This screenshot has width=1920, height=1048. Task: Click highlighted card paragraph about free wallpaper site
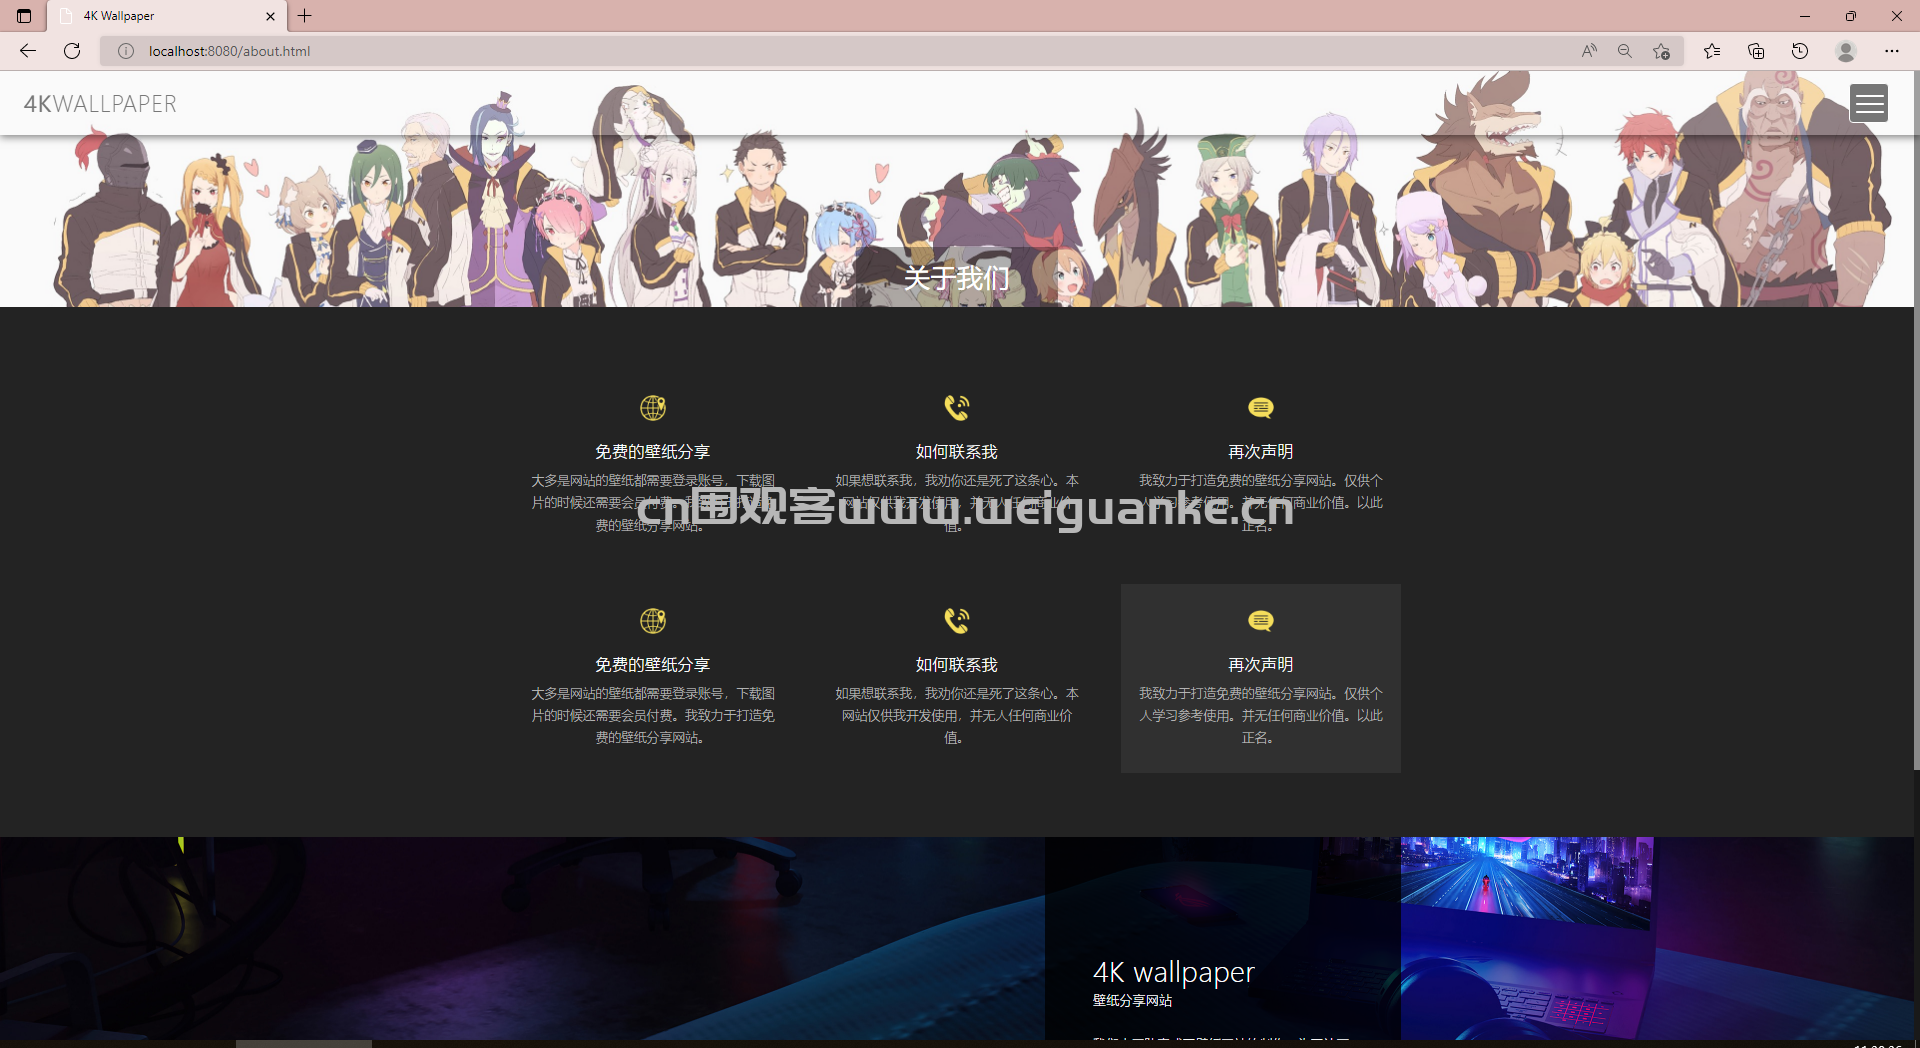coord(1261,716)
